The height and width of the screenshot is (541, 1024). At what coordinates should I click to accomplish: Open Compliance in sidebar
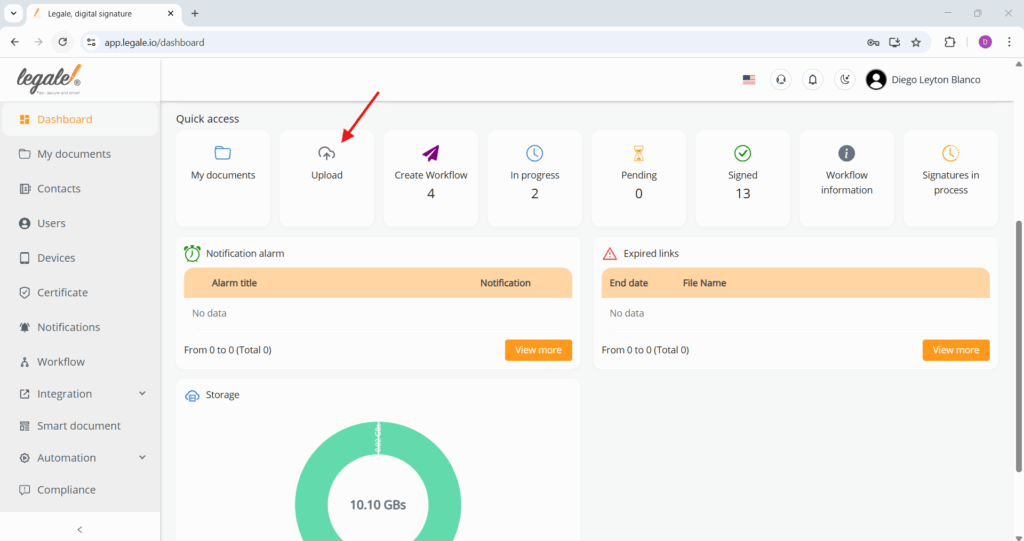click(80, 490)
